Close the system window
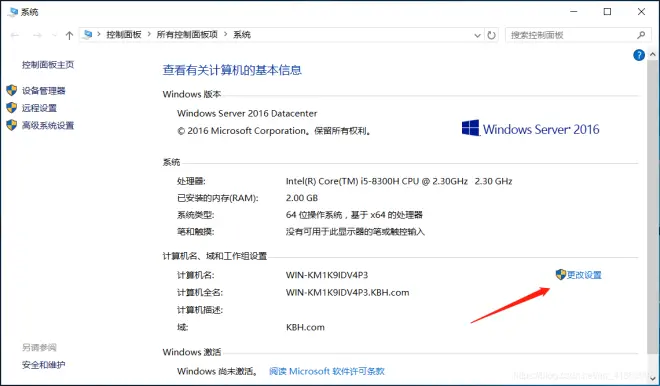 (x=641, y=12)
